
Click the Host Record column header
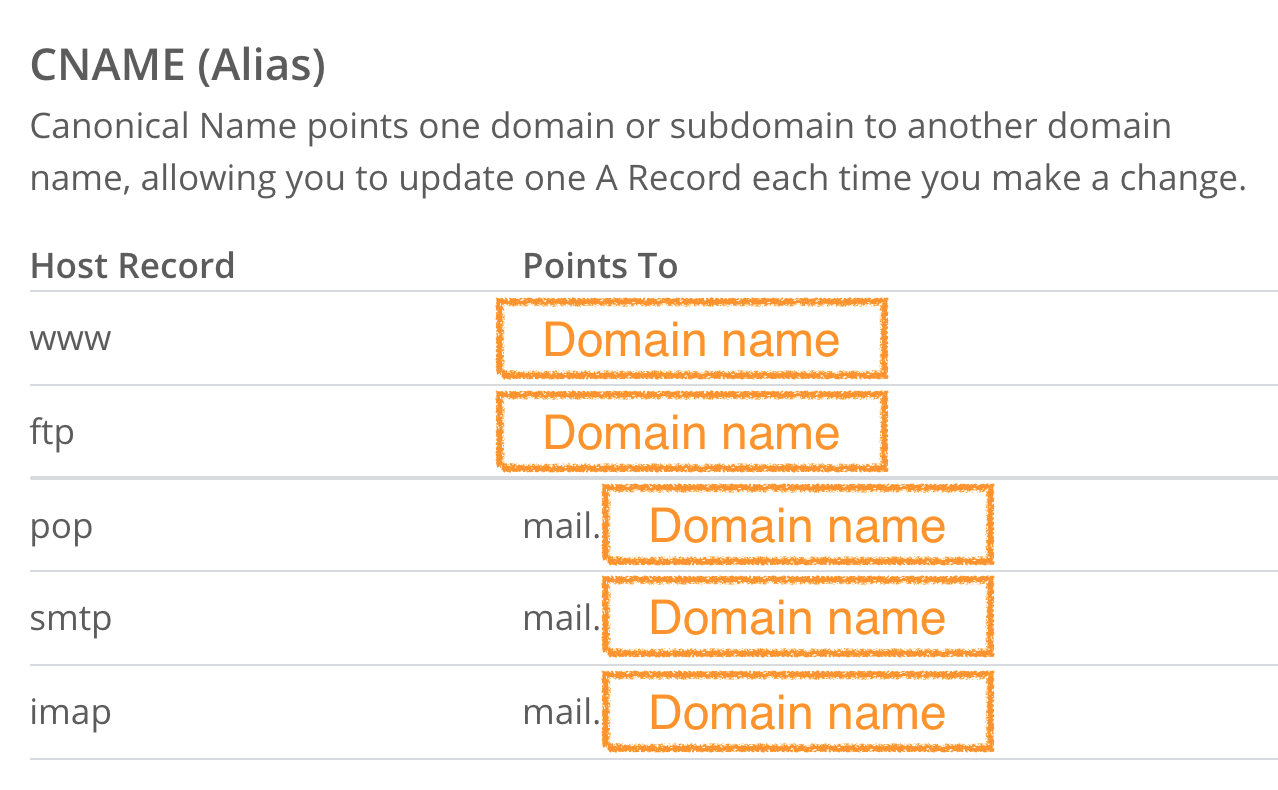133,265
